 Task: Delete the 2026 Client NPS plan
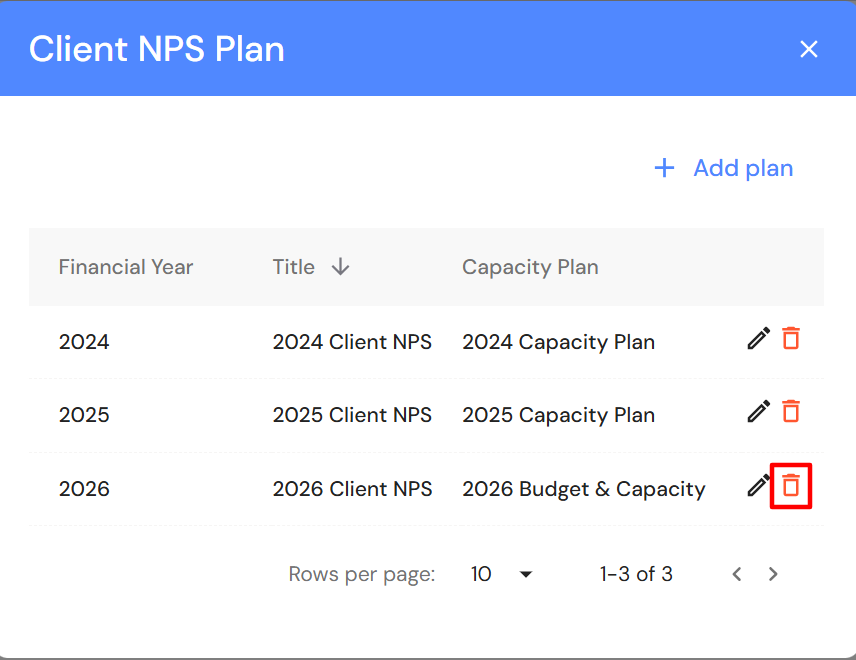pos(791,487)
